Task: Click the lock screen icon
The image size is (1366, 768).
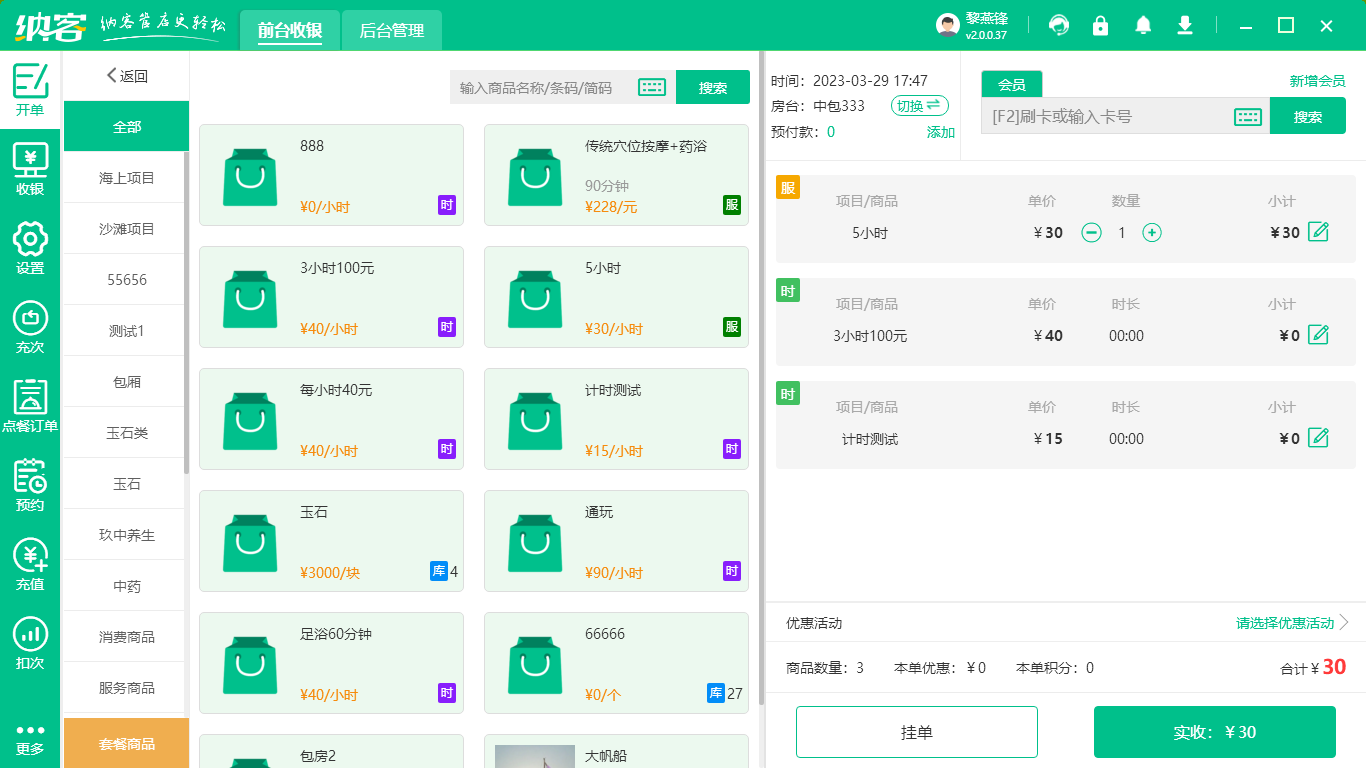Action: (1101, 26)
